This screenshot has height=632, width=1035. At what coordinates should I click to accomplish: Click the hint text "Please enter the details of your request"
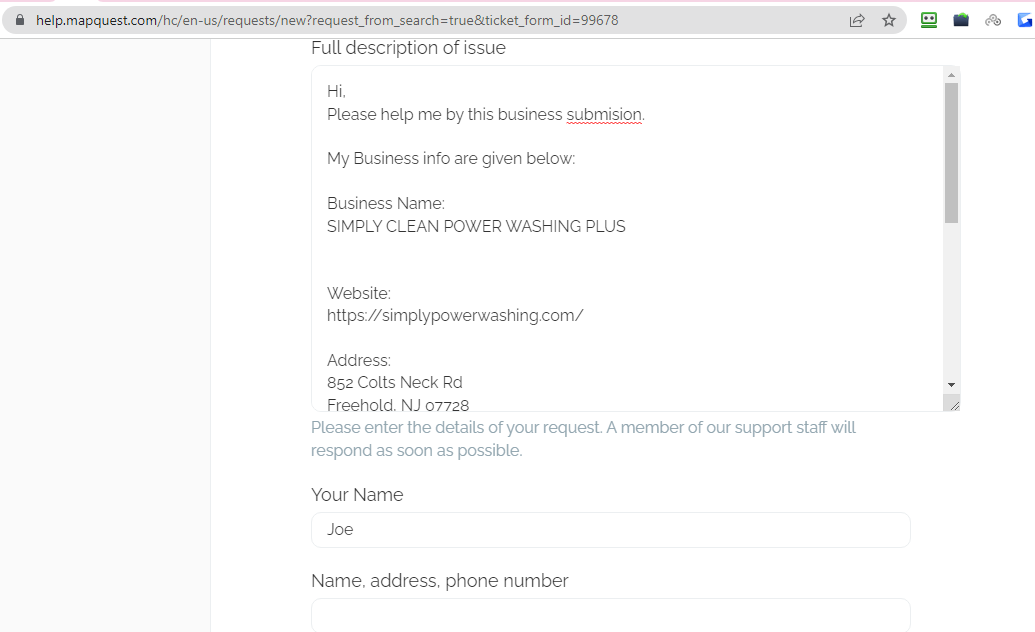[x=457, y=427]
